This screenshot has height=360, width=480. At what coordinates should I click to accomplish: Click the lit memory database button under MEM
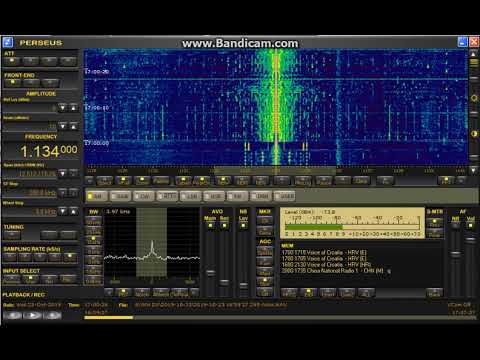(309, 293)
